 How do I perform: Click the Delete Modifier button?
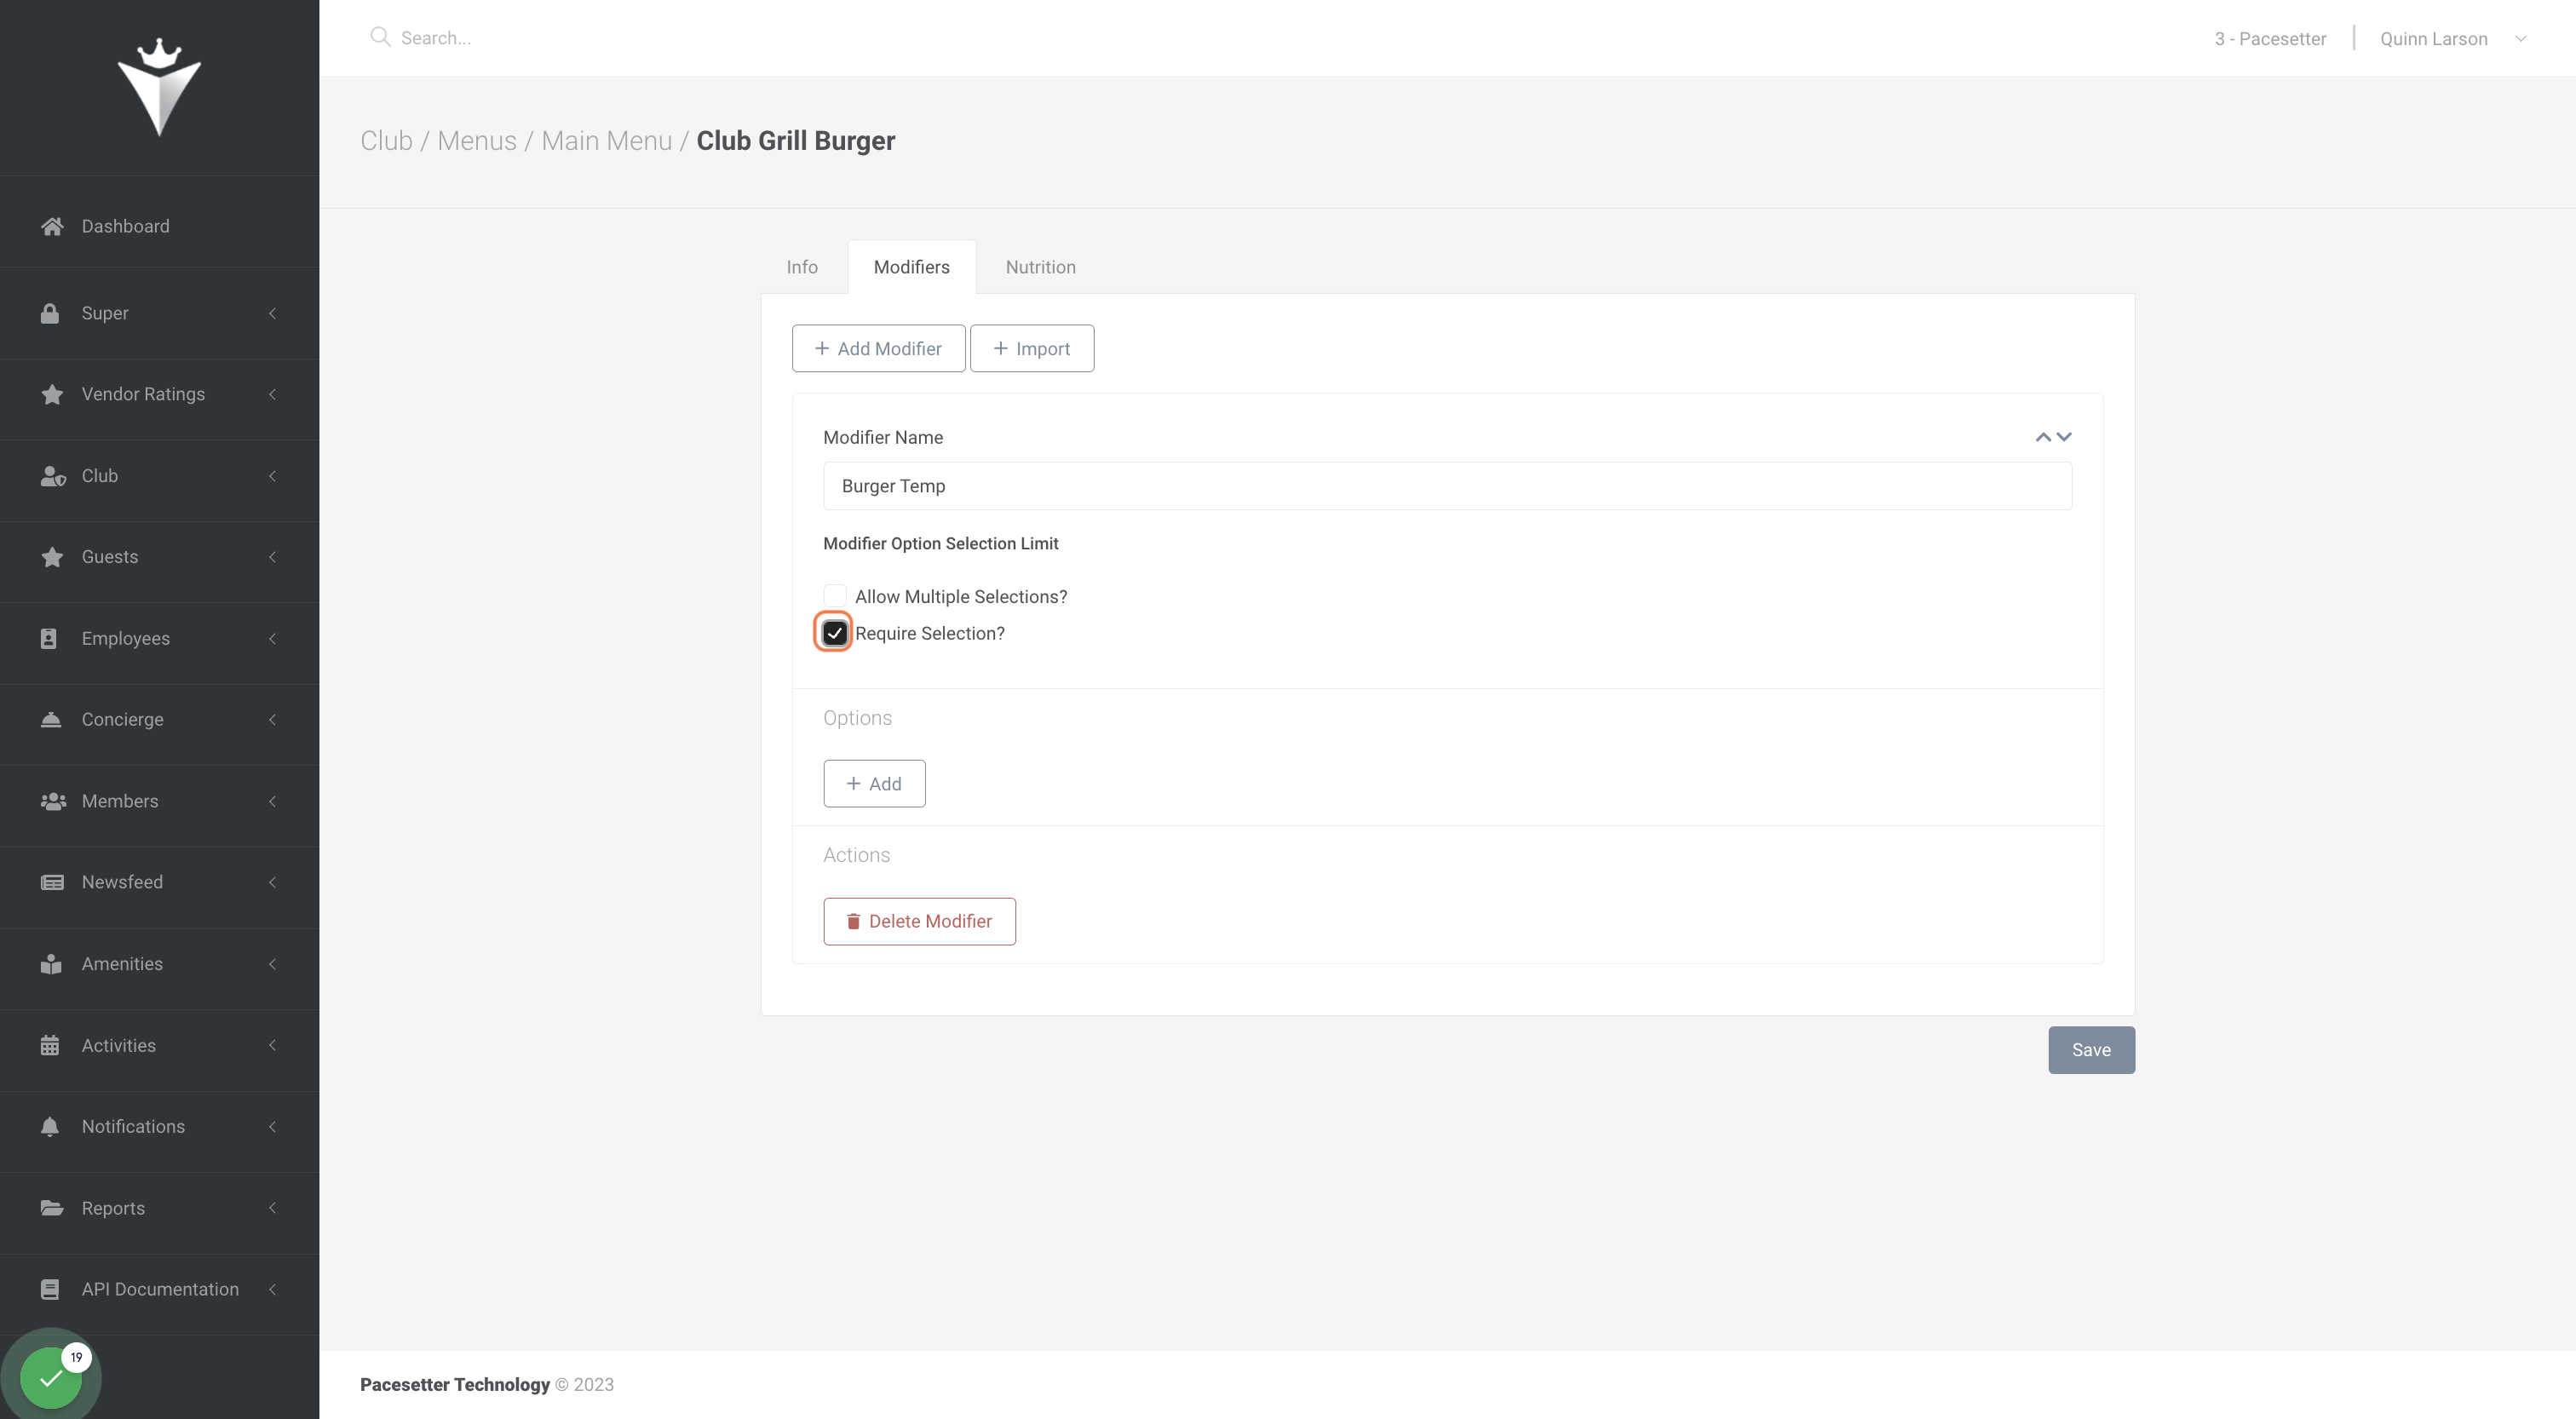(919, 921)
